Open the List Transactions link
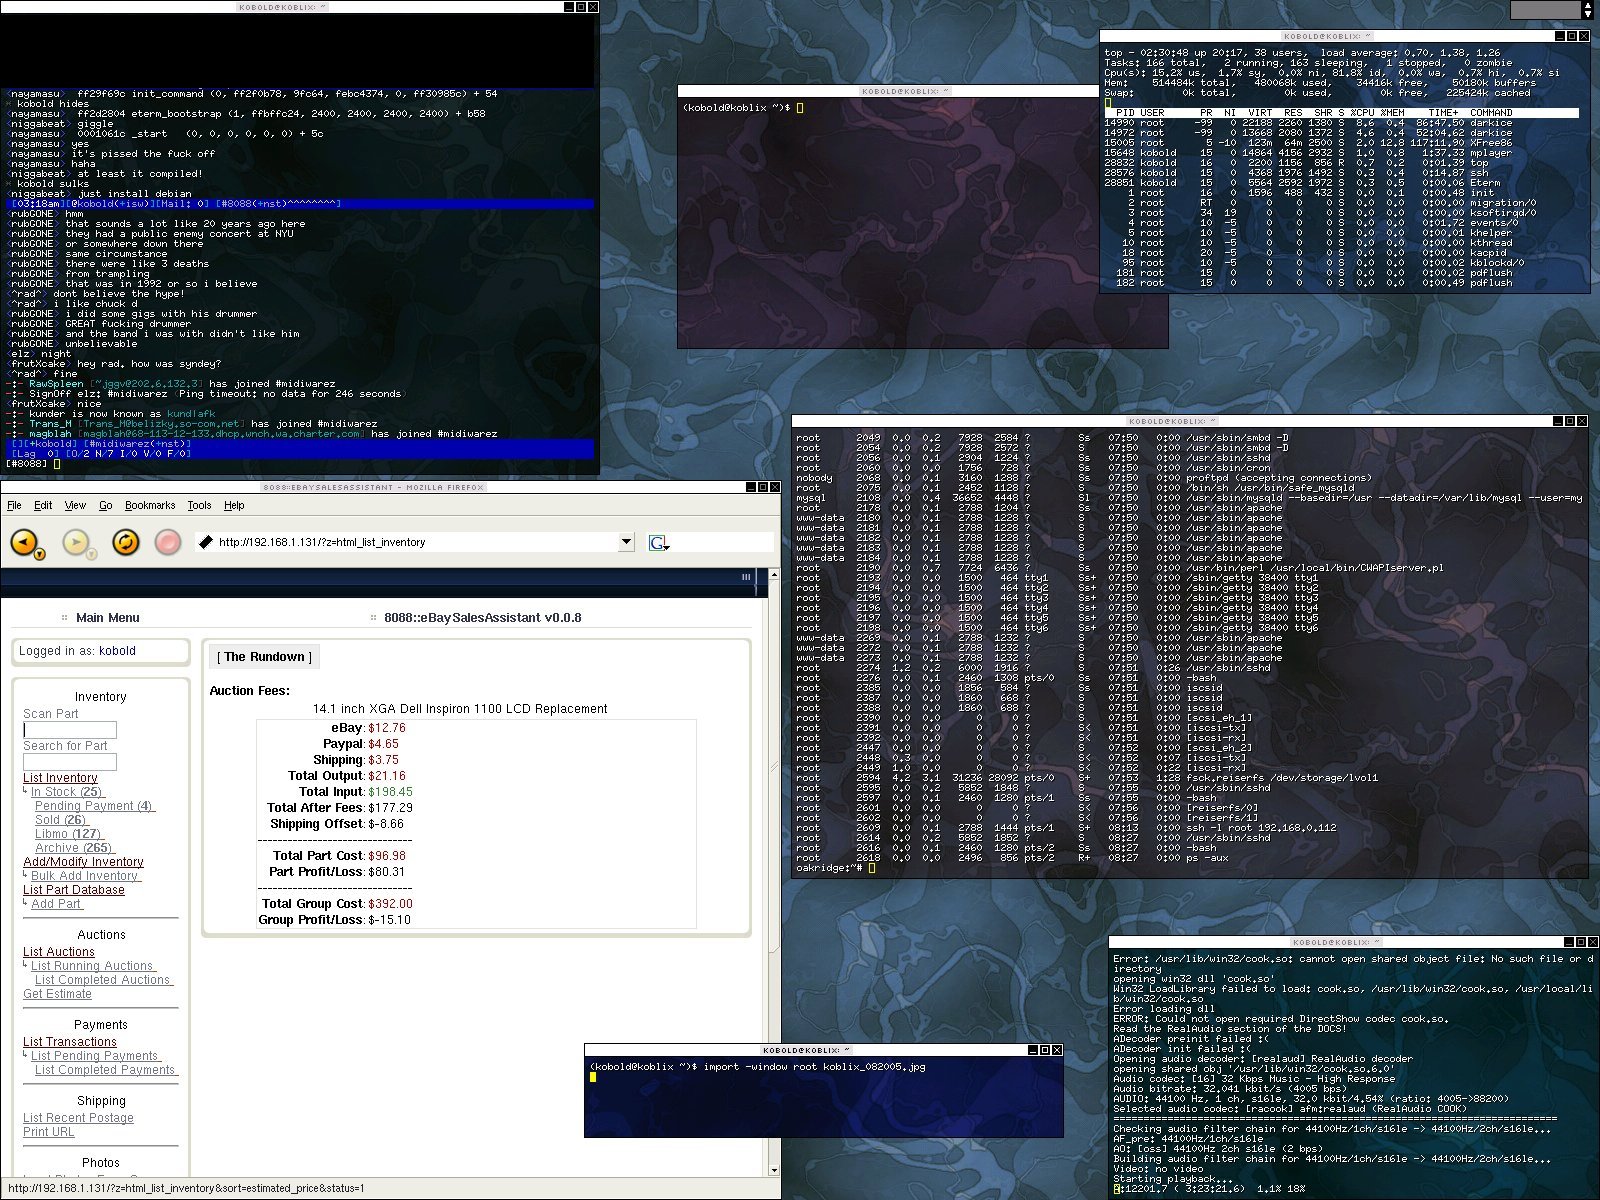Image resolution: width=1600 pixels, height=1200 pixels. [x=70, y=1042]
